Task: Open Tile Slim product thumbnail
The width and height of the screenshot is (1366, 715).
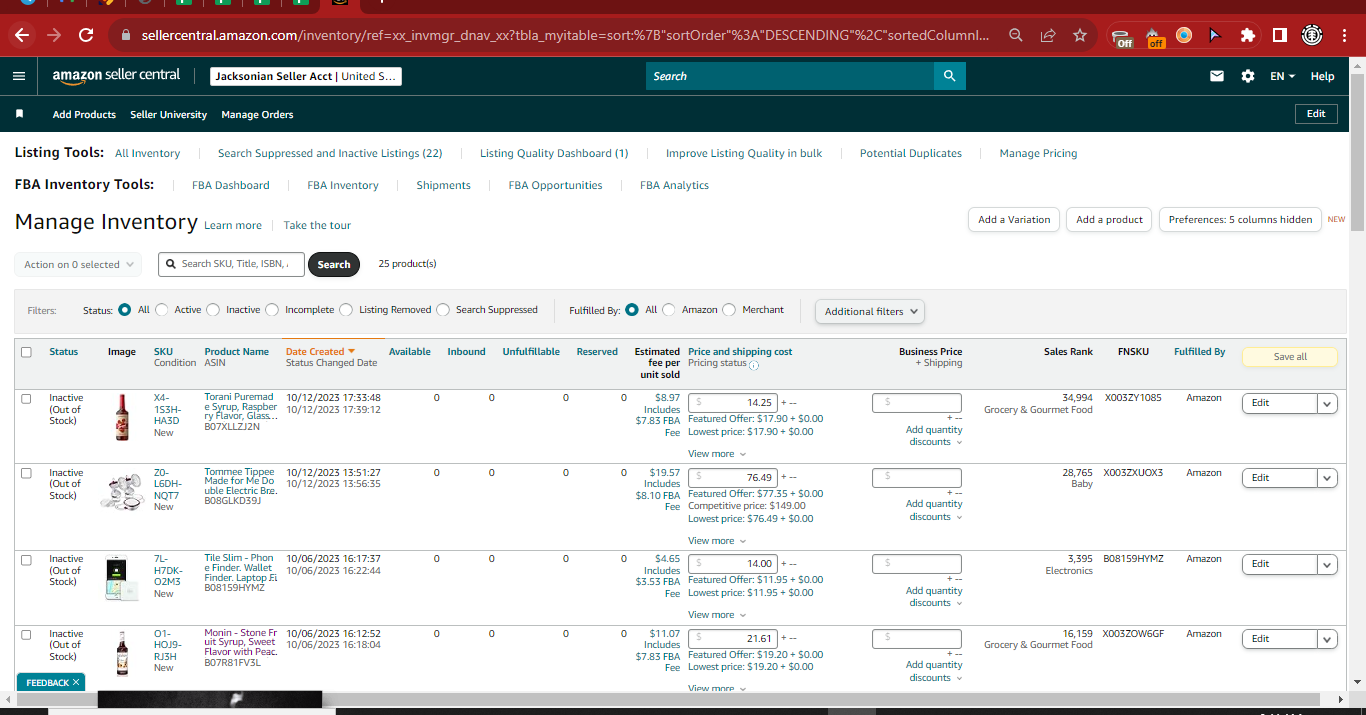Action: coord(122,578)
